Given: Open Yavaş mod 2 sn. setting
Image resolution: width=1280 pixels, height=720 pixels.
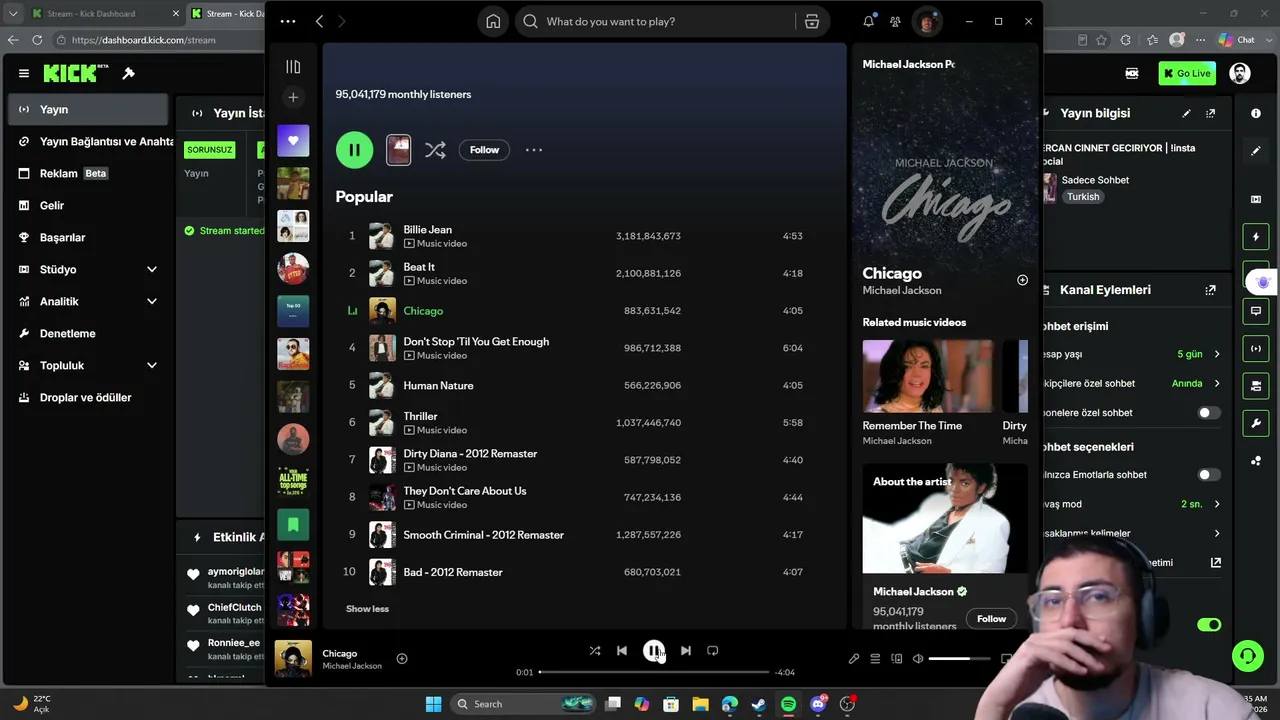Looking at the screenshot, I should (x=1132, y=504).
